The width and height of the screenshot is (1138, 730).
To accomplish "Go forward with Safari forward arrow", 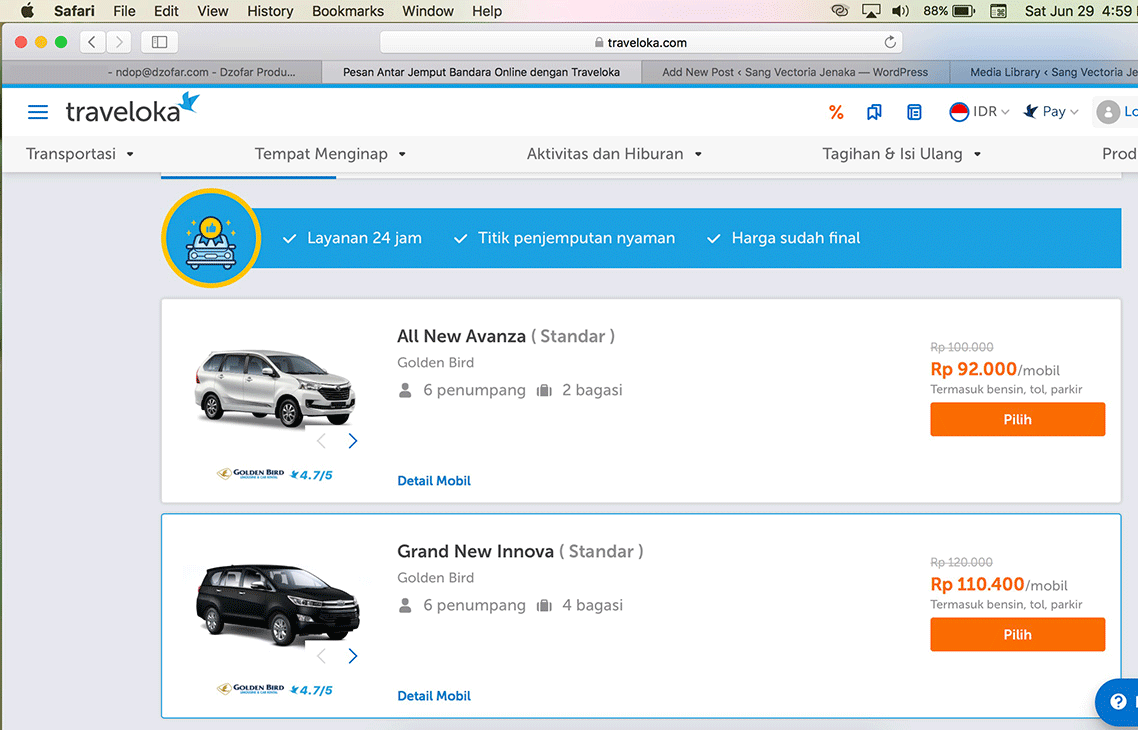I will (x=119, y=42).
